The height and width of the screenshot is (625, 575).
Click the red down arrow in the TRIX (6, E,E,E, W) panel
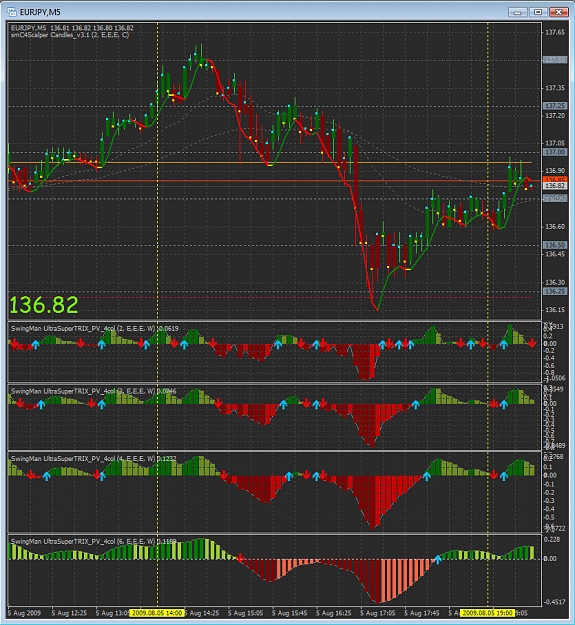point(240,558)
